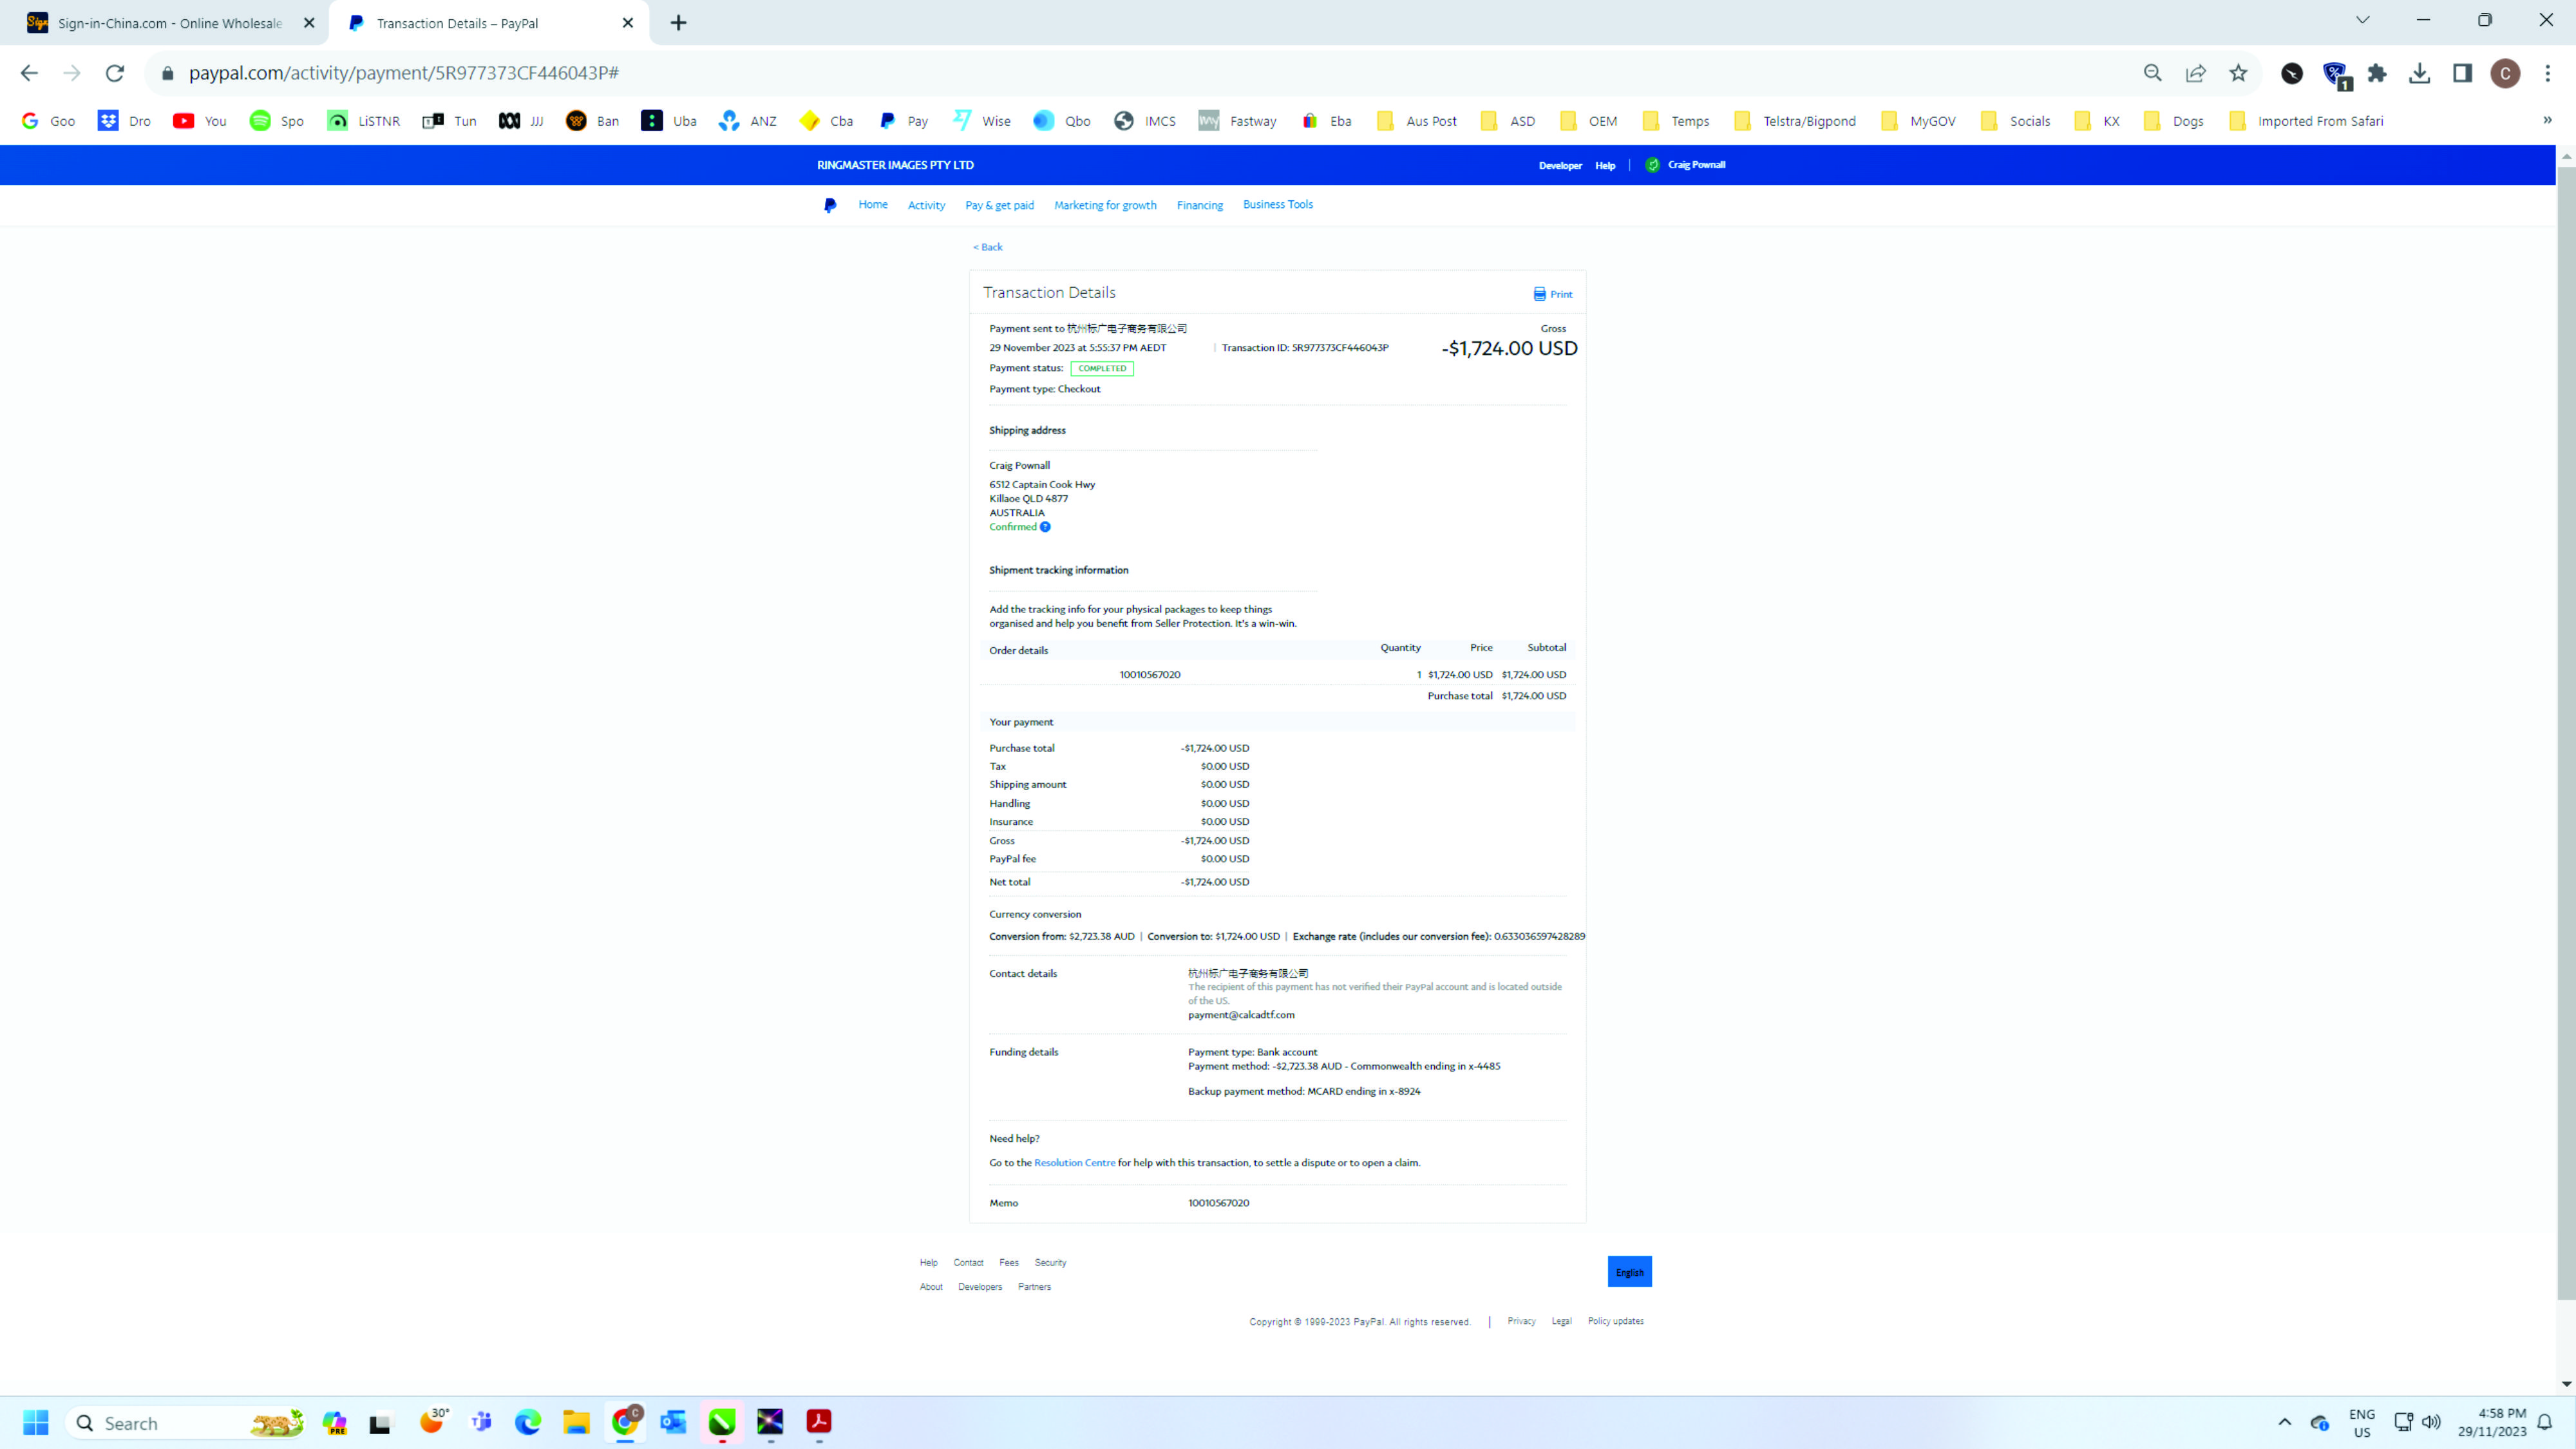Open the Cba bookmark
Viewport: 2576px width, 1449px height.
point(827,121)
